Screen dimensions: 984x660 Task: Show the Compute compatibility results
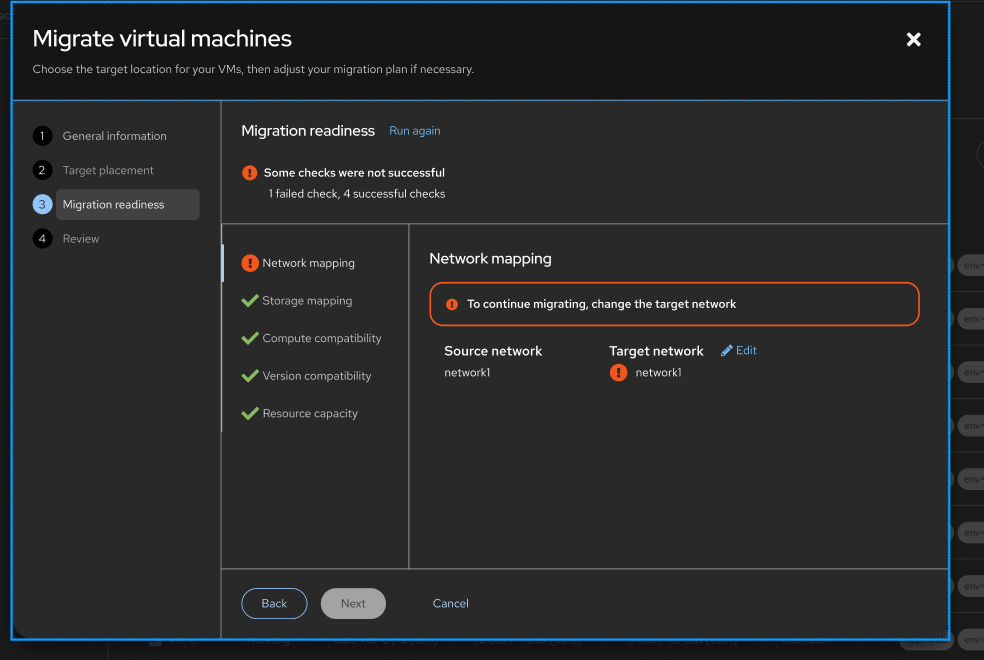click(x=322, y=339)
